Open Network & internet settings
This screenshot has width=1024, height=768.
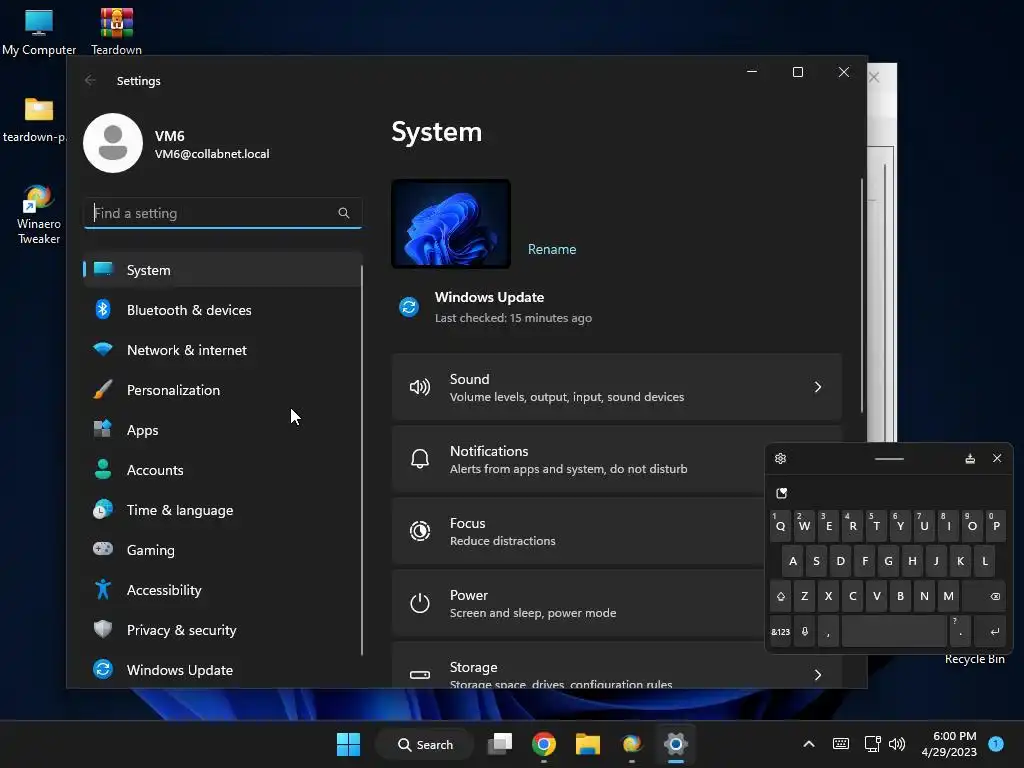pos(222,350)
